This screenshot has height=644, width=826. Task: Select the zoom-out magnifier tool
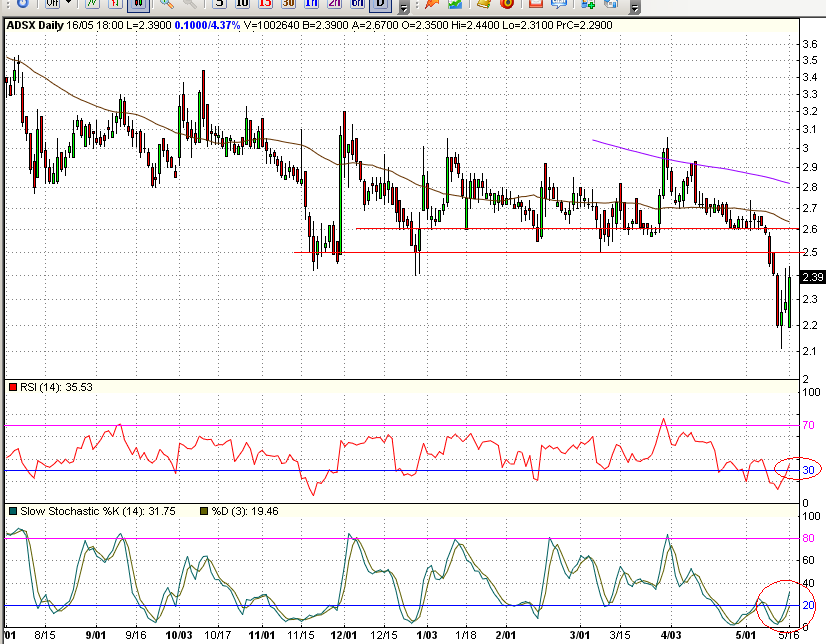click(x=188, y=6)
